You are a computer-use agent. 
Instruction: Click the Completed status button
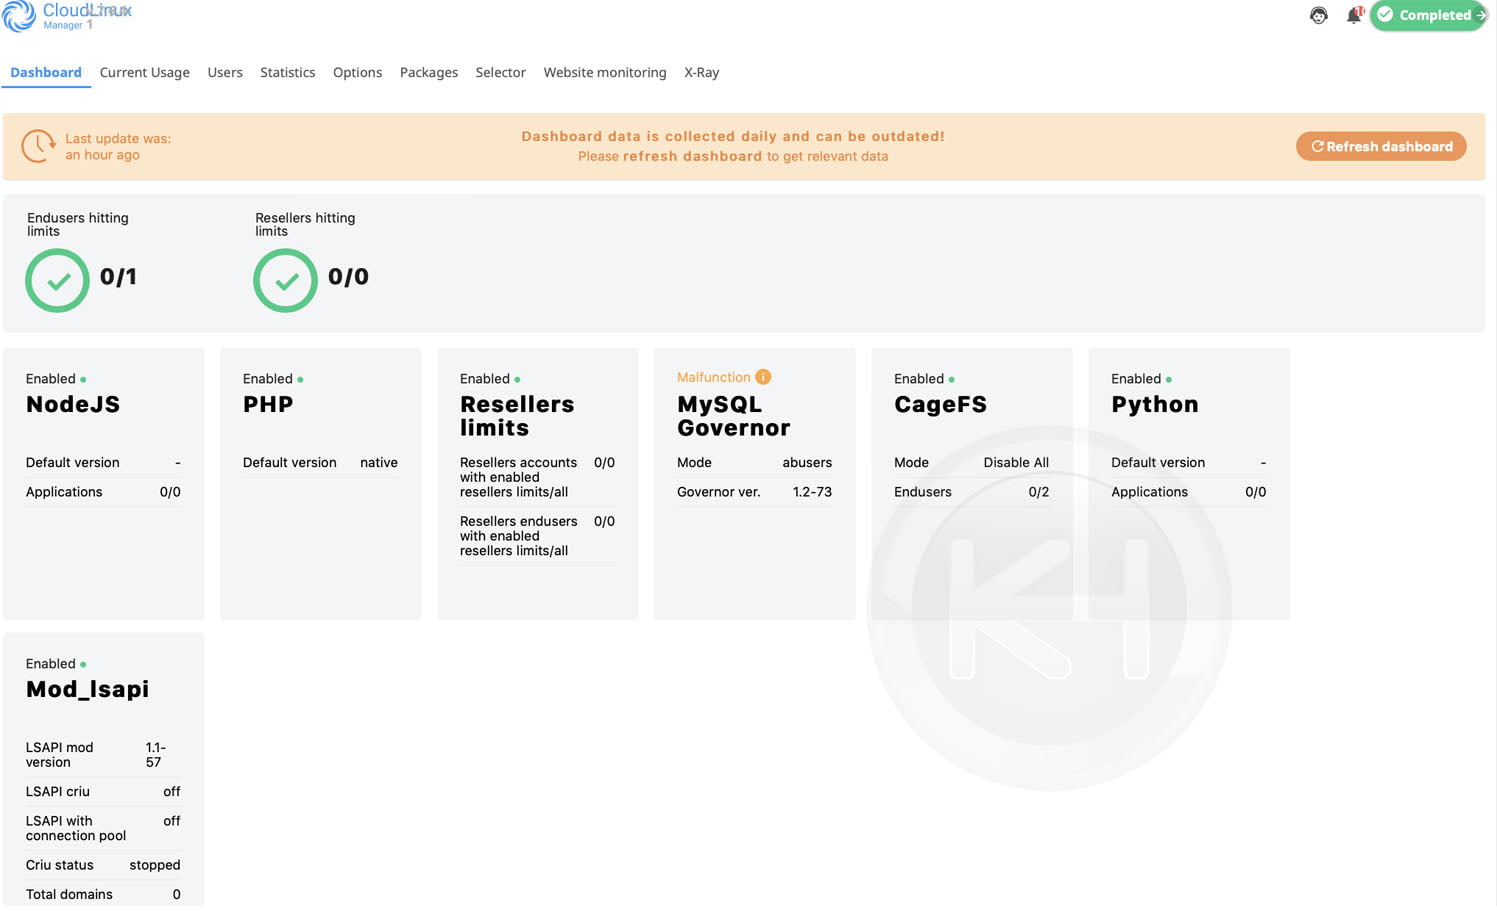click(1426, 15)
